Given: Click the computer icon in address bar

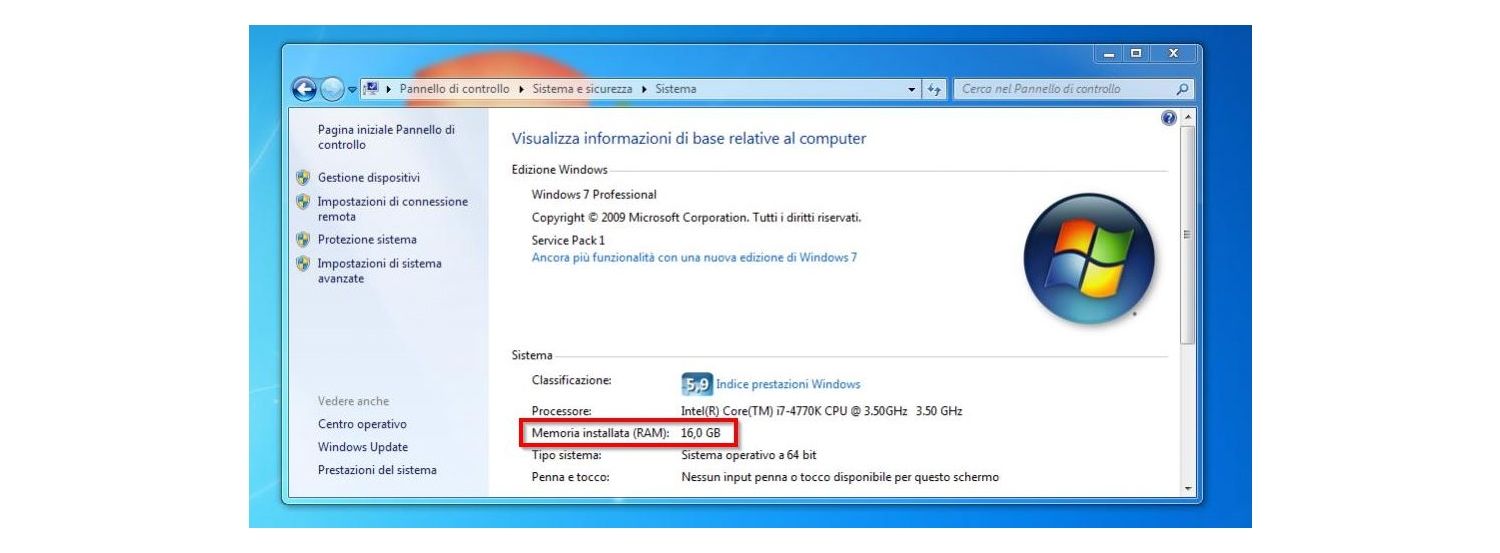Looking at the screenshot, I should click(x=371, y=89).
